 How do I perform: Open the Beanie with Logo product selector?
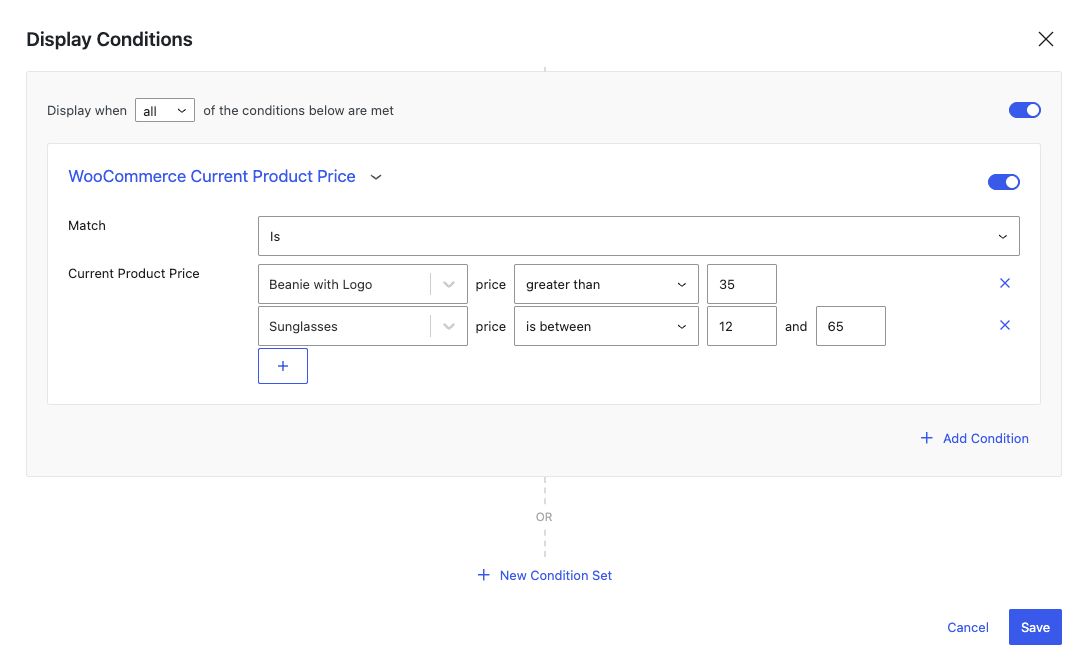point(362,284)
